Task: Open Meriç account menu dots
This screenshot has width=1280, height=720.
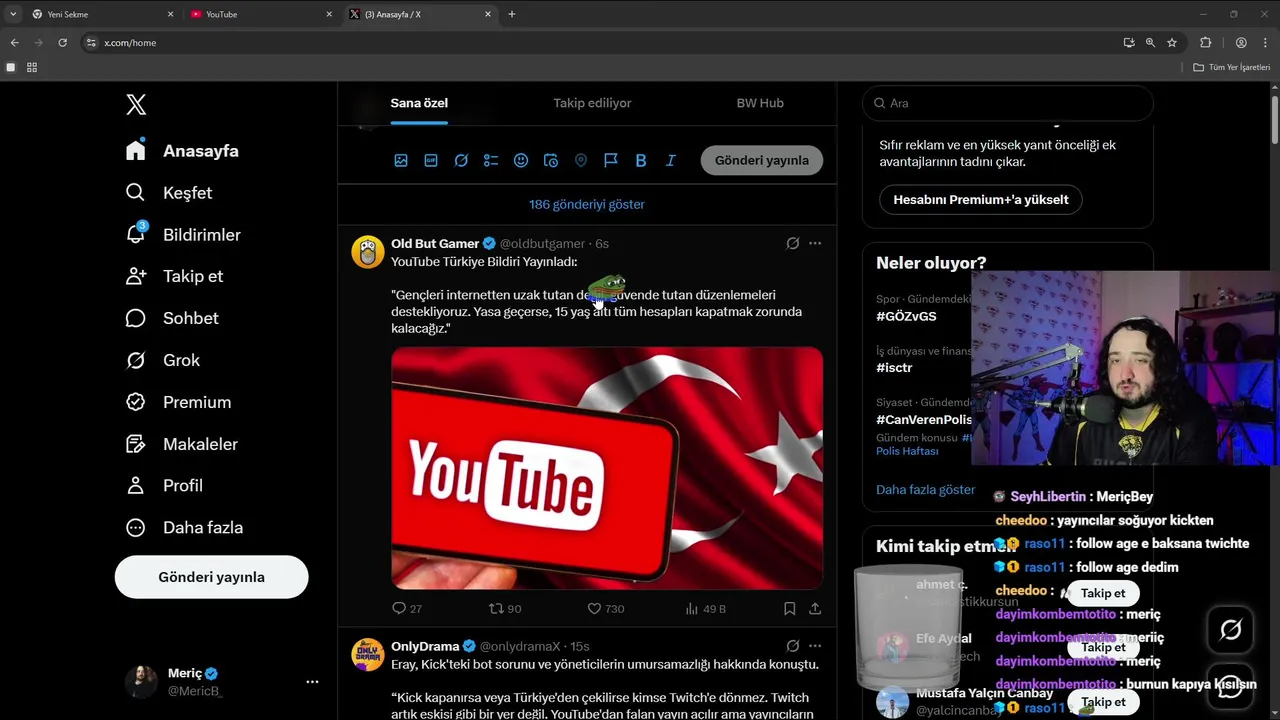Action: (312, 682)
